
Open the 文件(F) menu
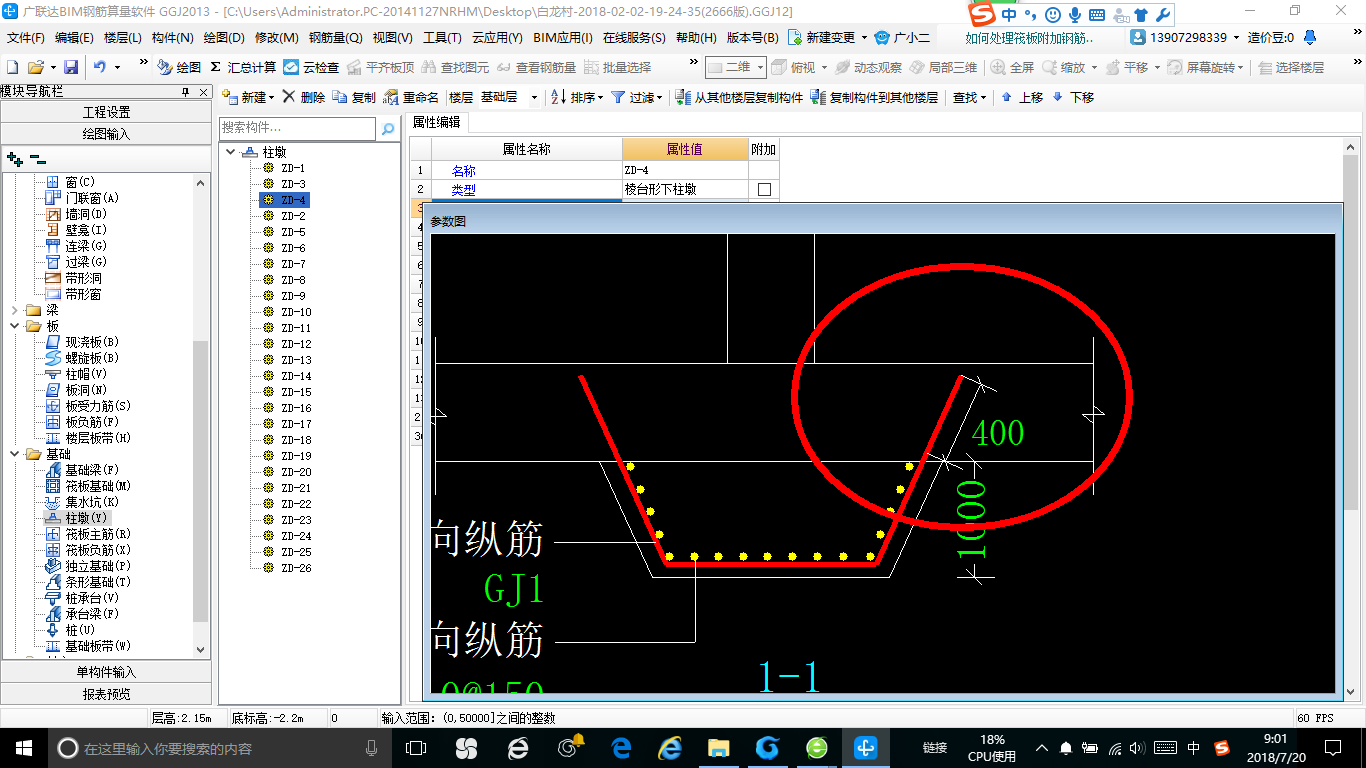(x=26, y=37)
